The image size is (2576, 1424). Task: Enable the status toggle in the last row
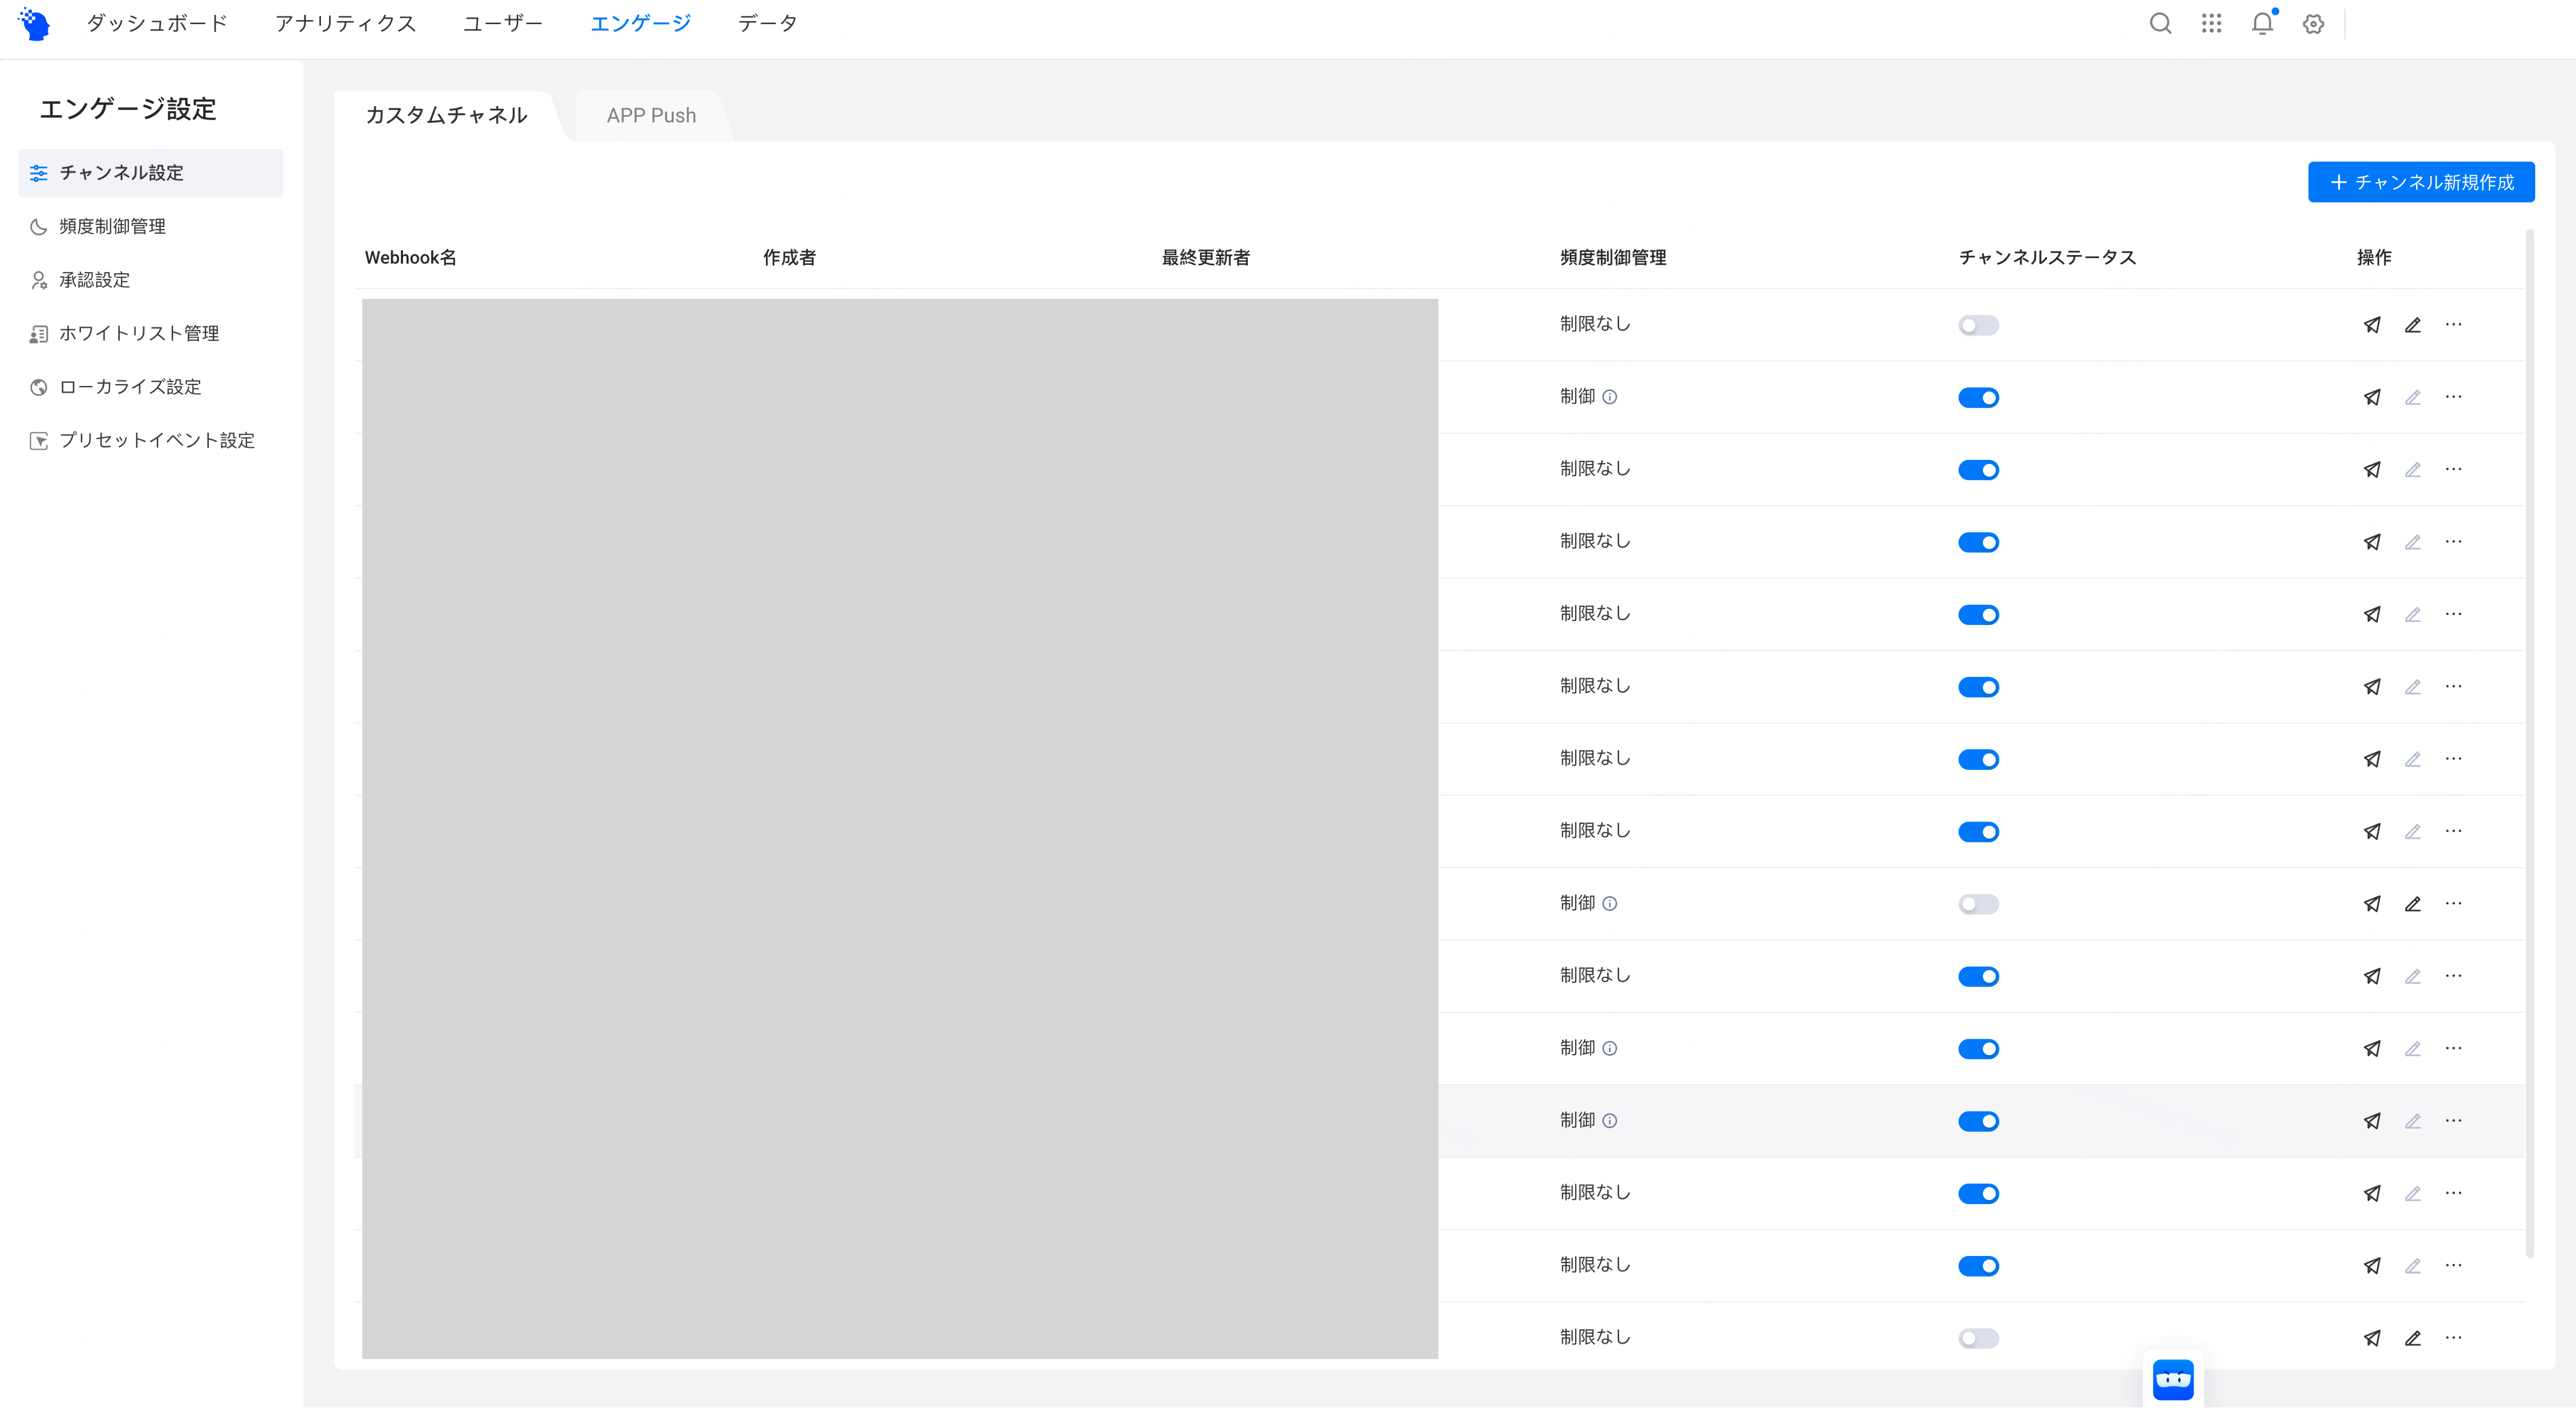point(1978,1338)
